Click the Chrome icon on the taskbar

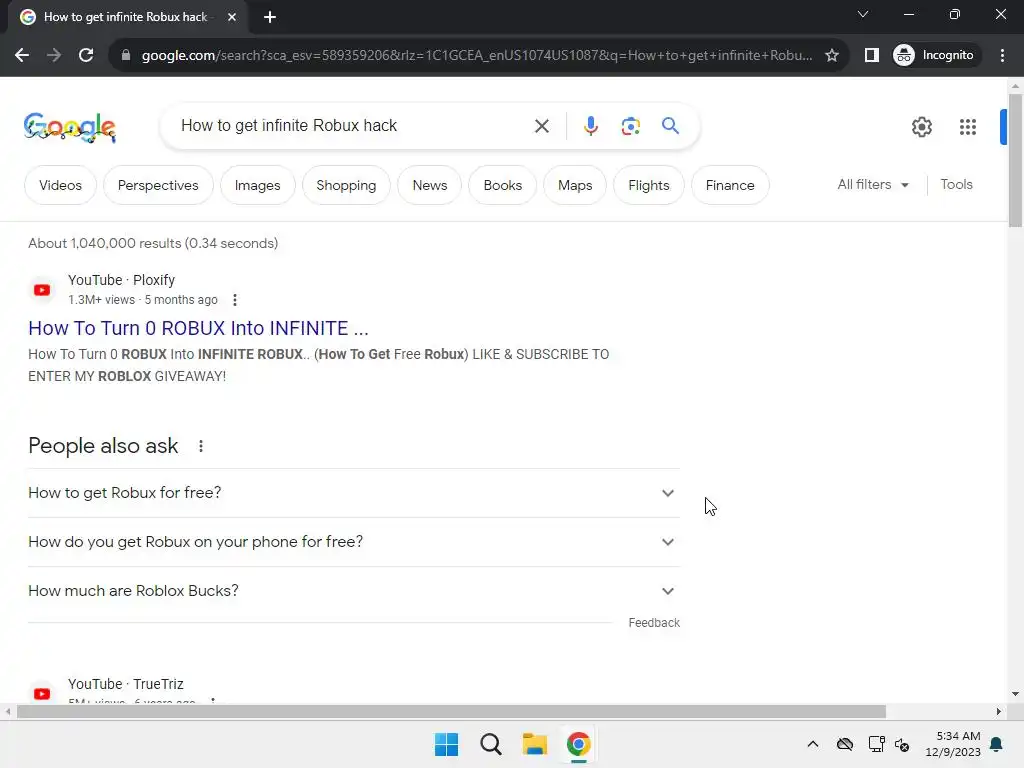[x=578, y=744]
